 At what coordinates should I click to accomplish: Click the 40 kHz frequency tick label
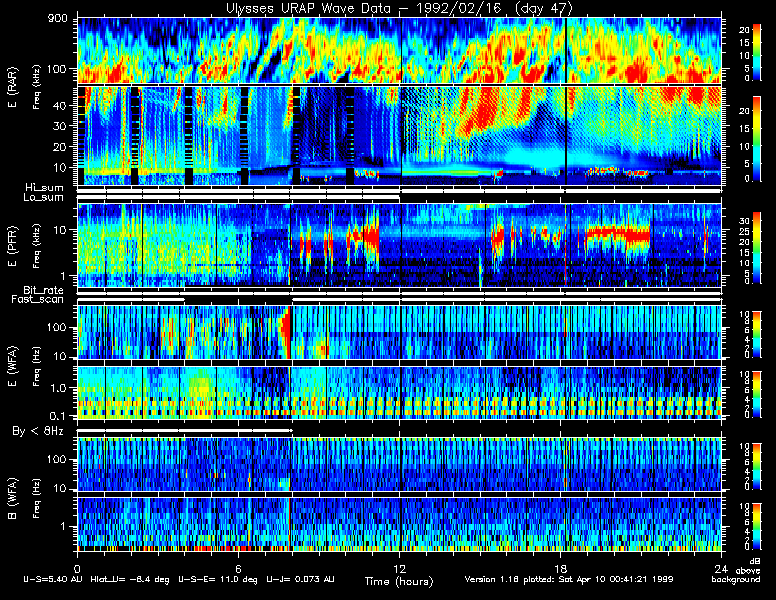tap(60, 105)
